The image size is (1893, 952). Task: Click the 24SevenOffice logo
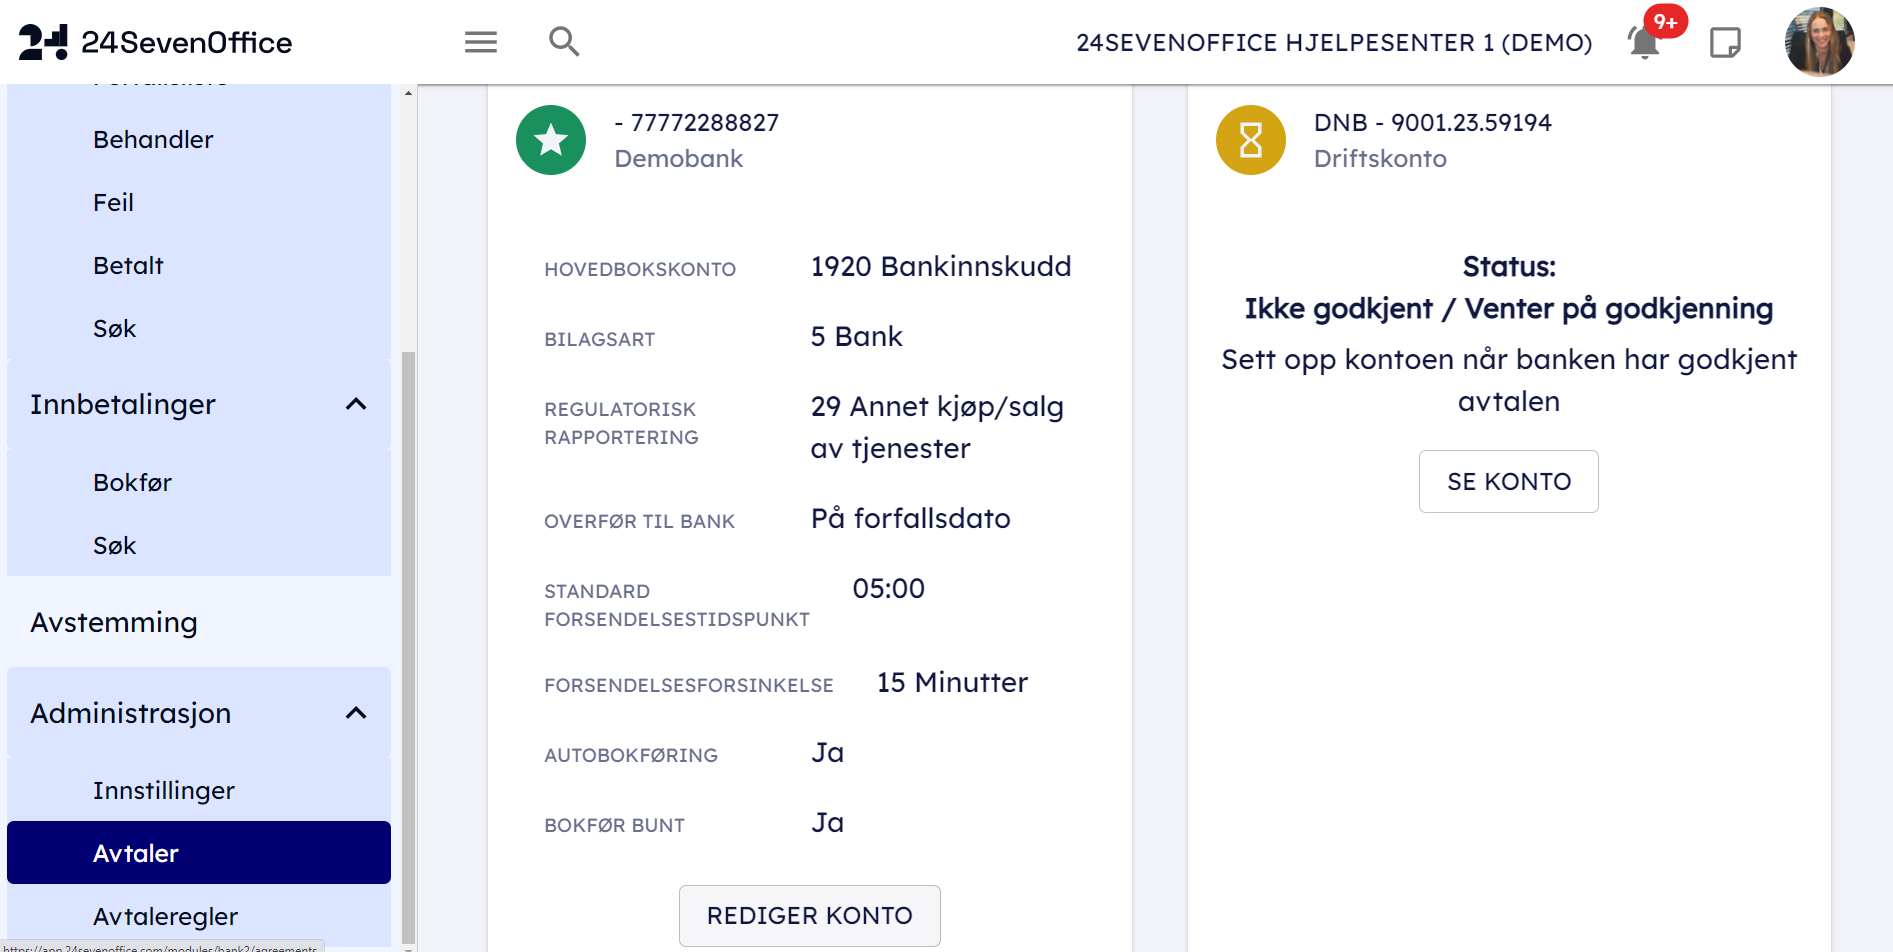click(x=156, y=42)
